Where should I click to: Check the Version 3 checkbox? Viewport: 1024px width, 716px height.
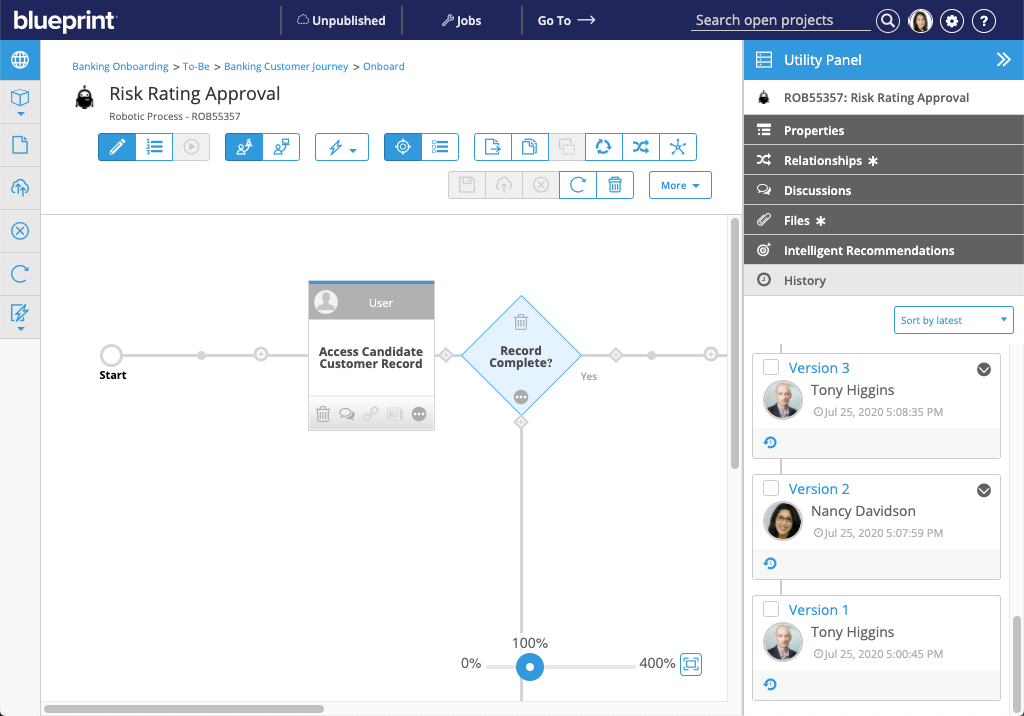(x=771, y=368)
